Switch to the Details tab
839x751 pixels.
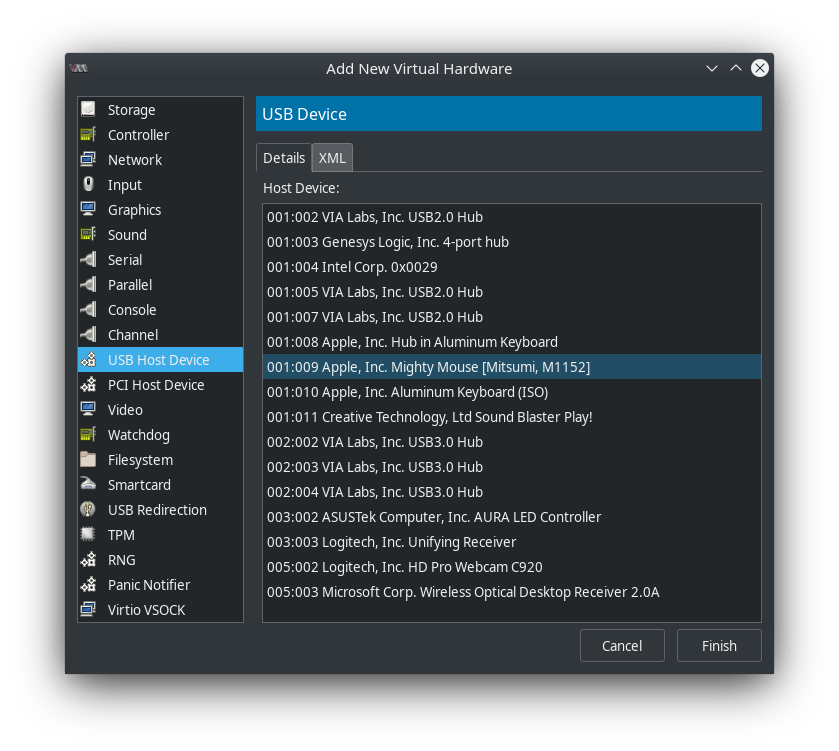click(x=284, y=158)
